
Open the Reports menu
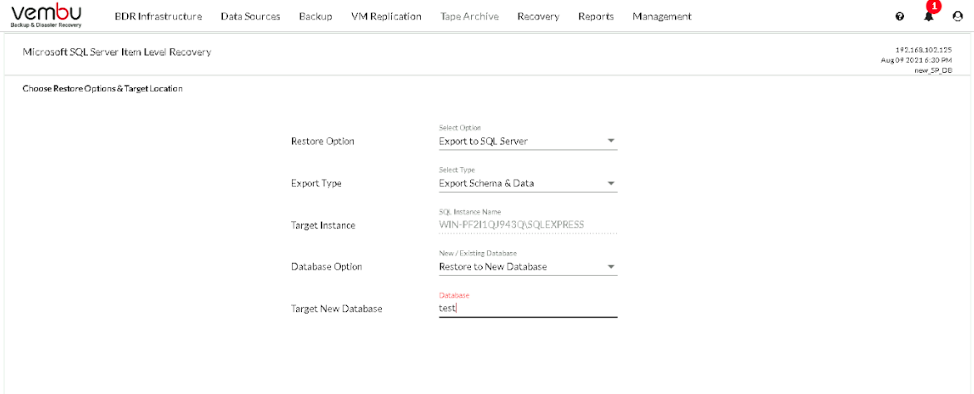coord(596,17)
